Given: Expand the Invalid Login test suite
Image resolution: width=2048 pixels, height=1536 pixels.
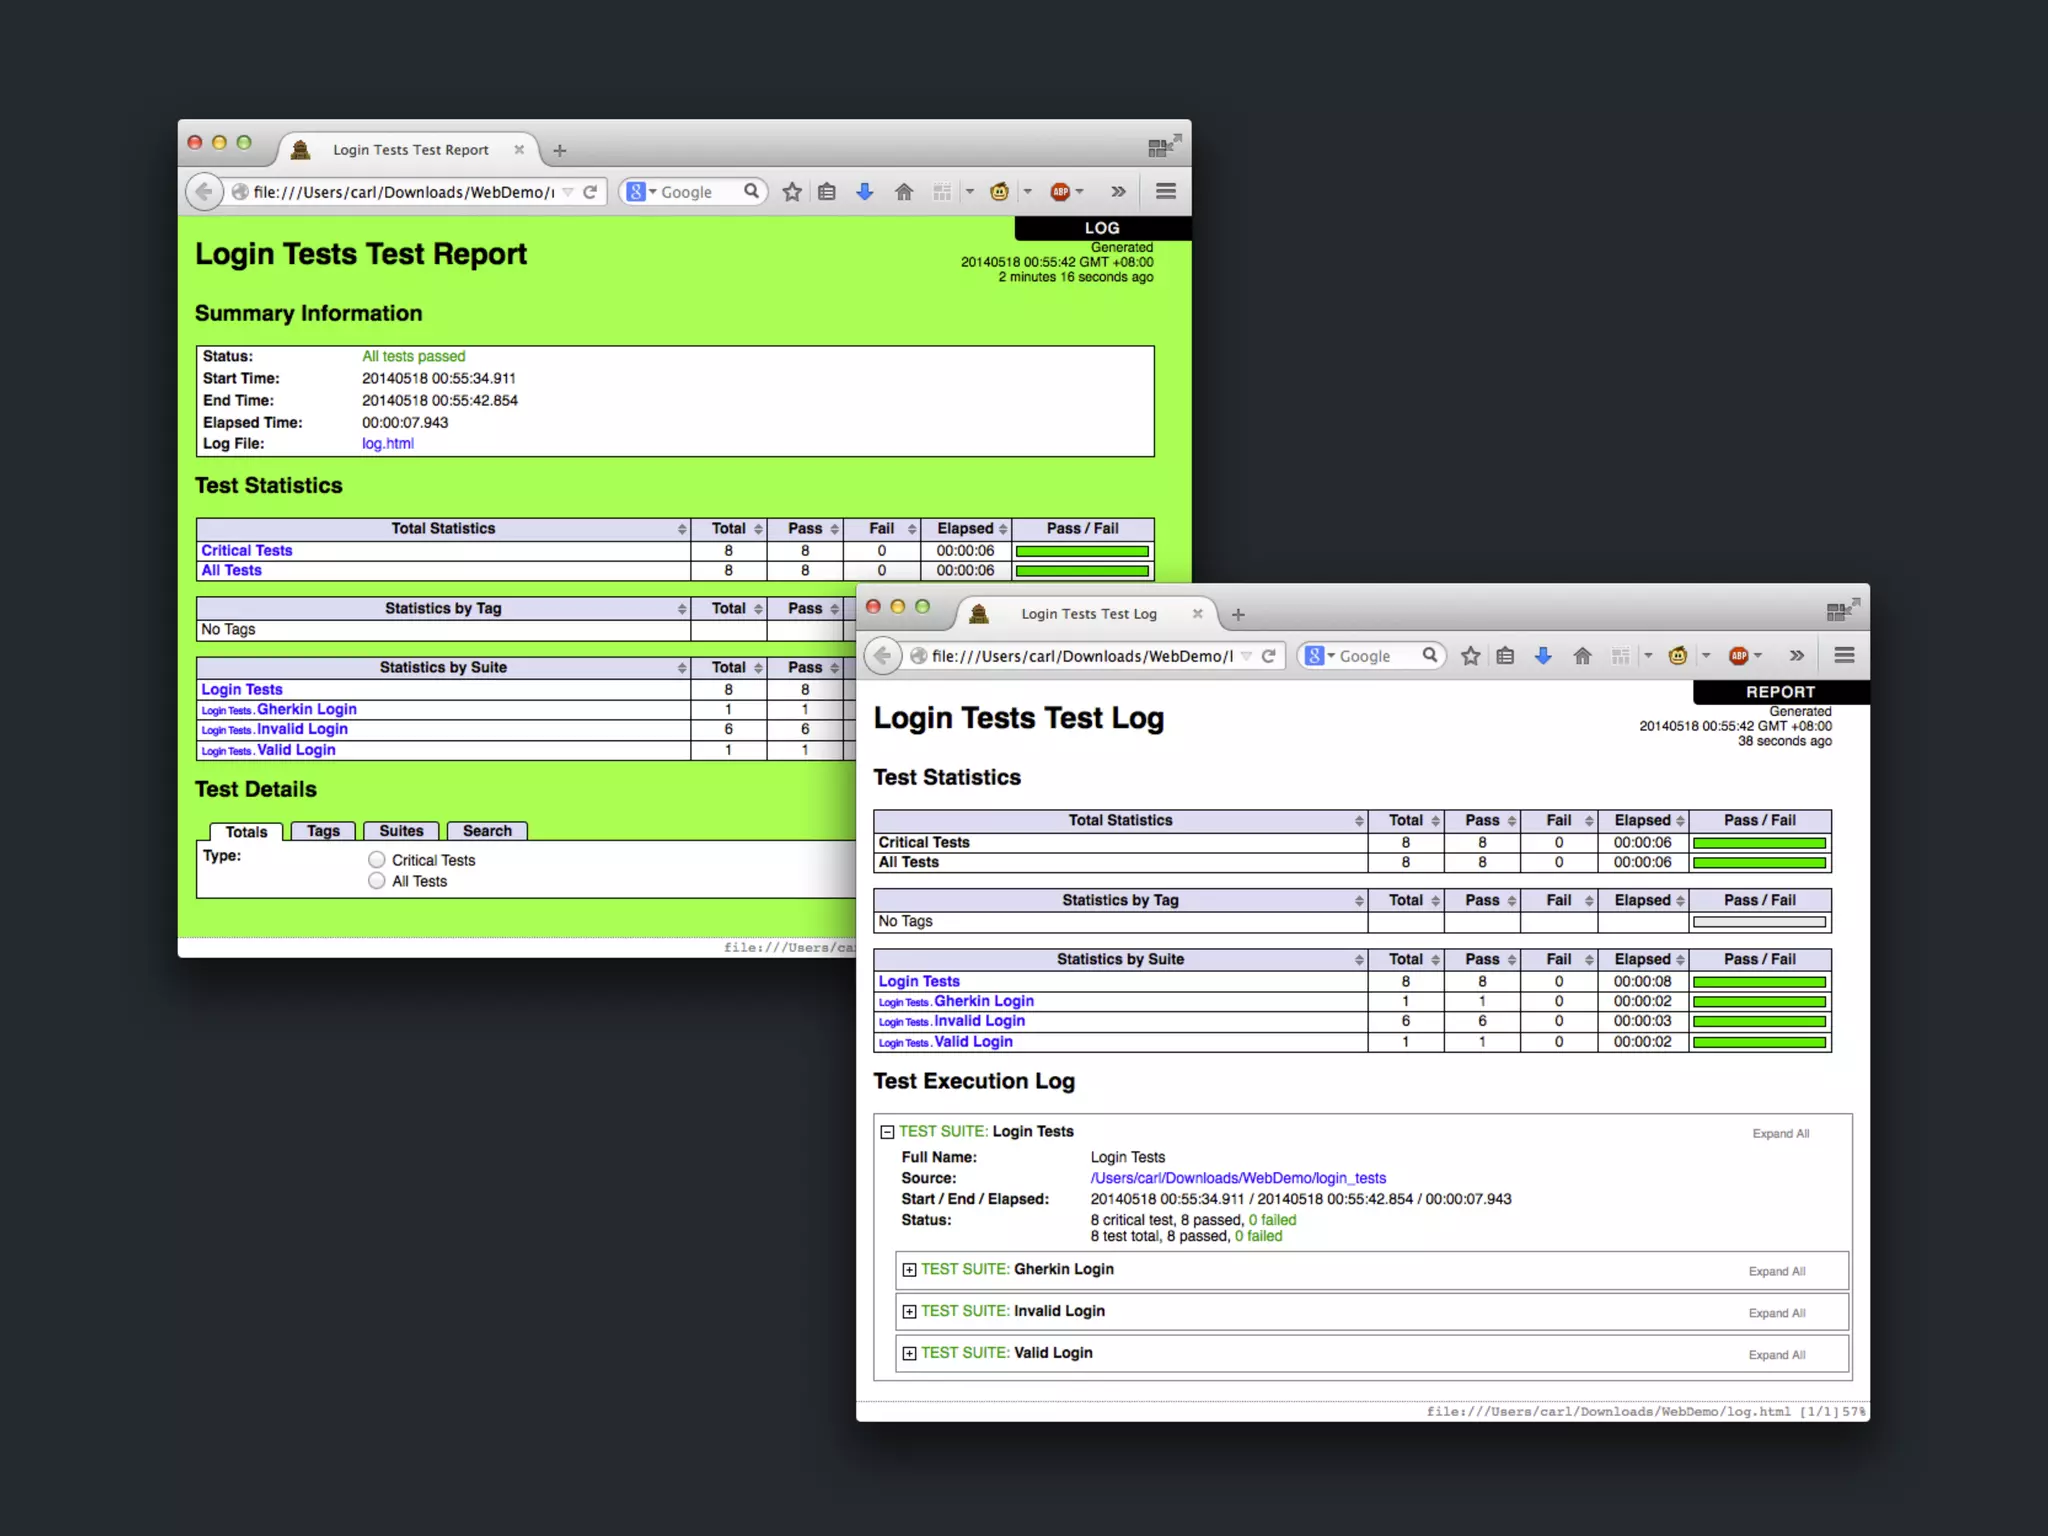Looking at the screenshot, I should [909, 1312].
